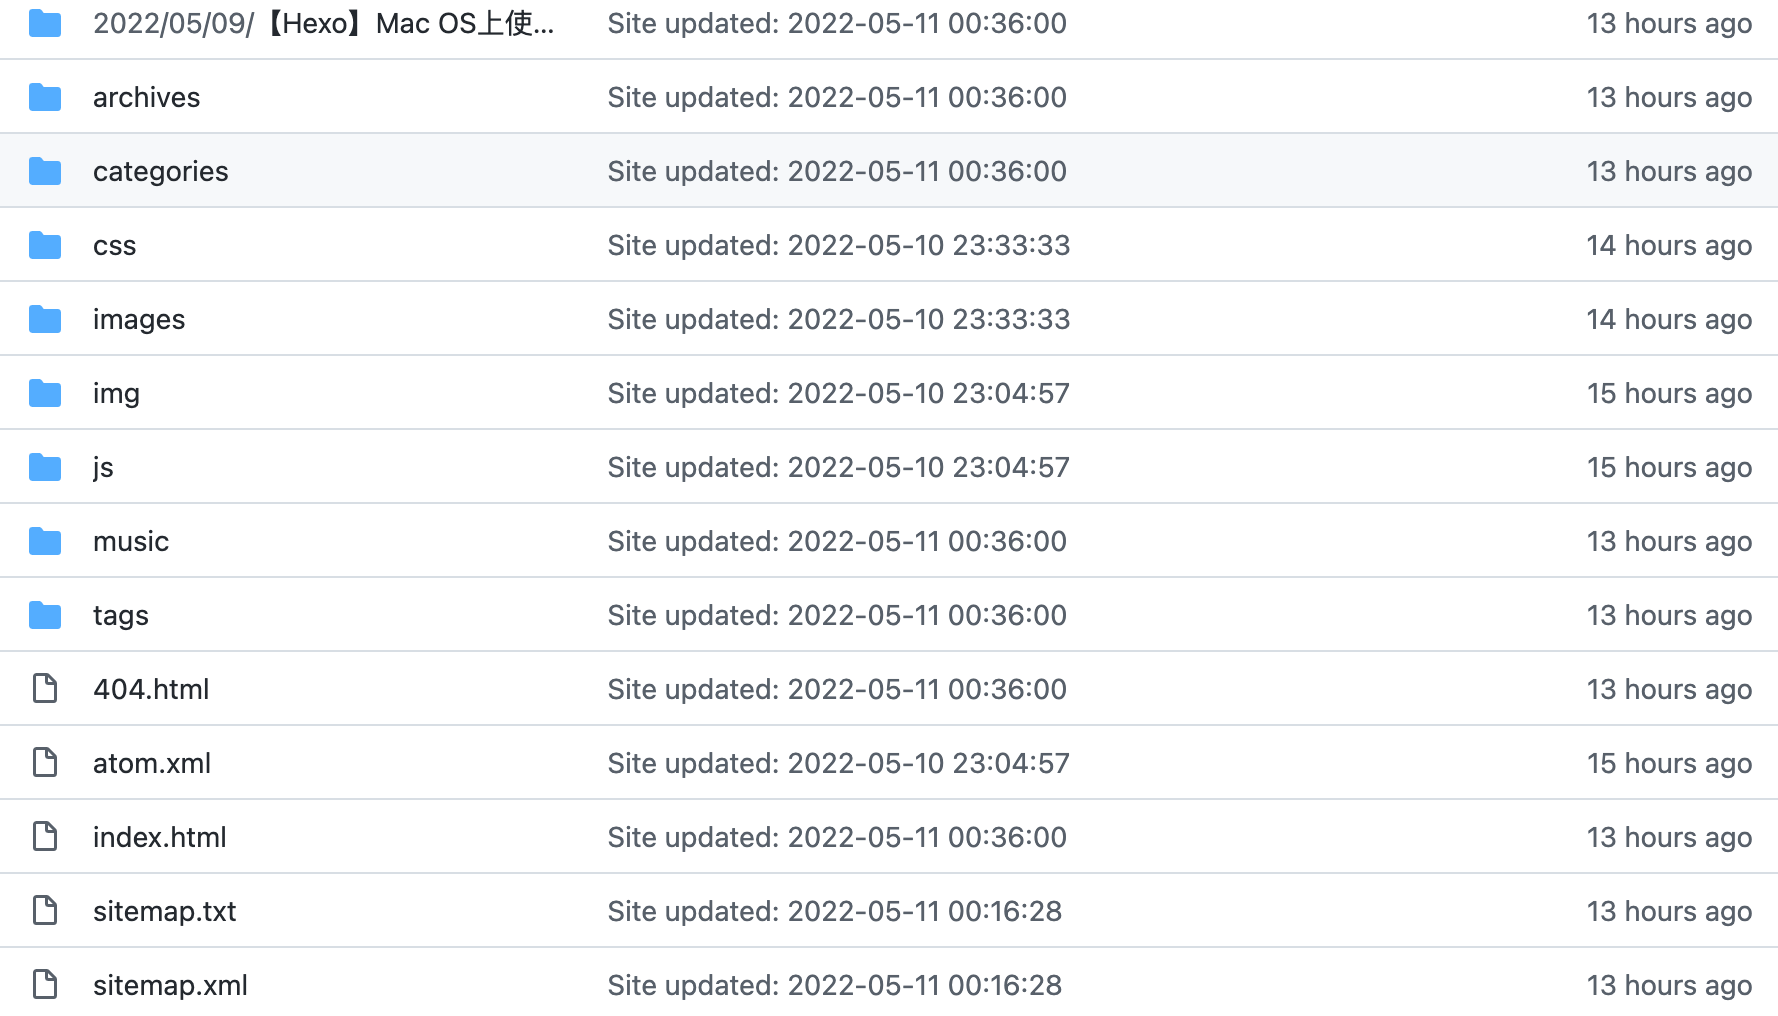1778x1016 pixels.
Task: Click the music folder icon
Action: pyautogui.click(x=45, y=541)
